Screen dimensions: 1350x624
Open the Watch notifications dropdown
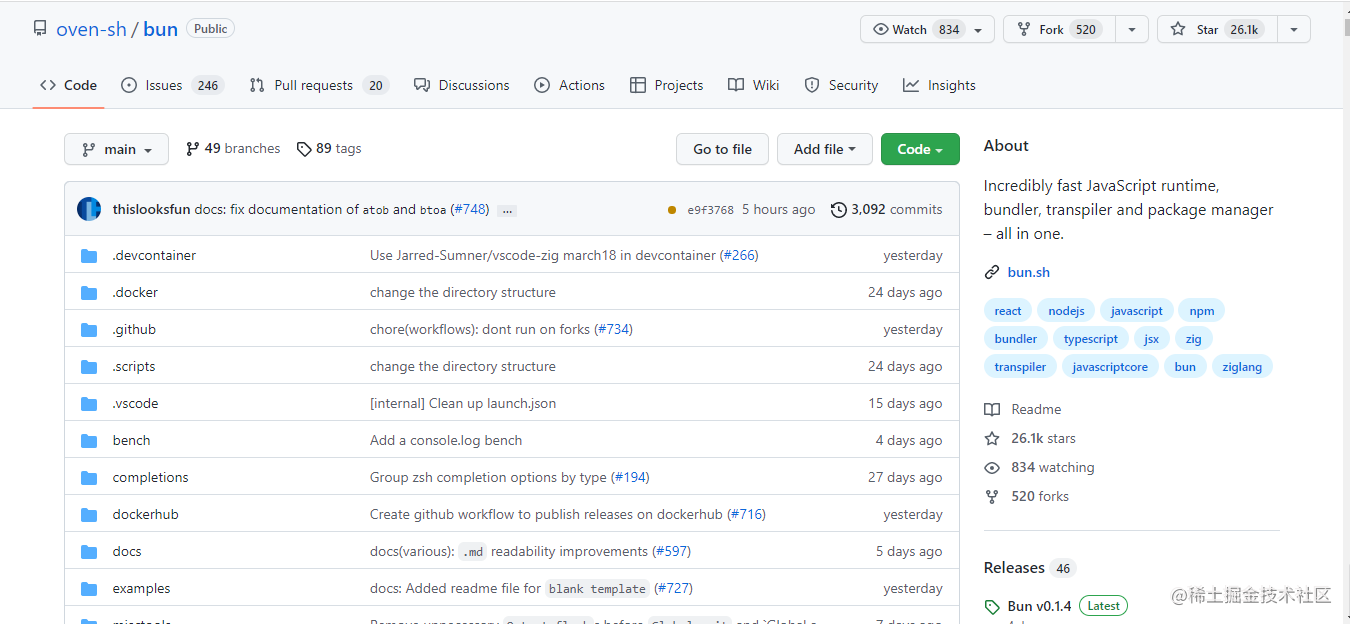click(927, 29)
